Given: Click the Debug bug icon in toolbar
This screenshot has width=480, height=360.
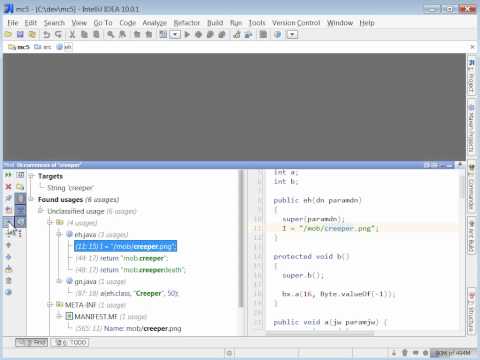Looking at the screenshot, I should pyautogui.click(x=198, y=35).
